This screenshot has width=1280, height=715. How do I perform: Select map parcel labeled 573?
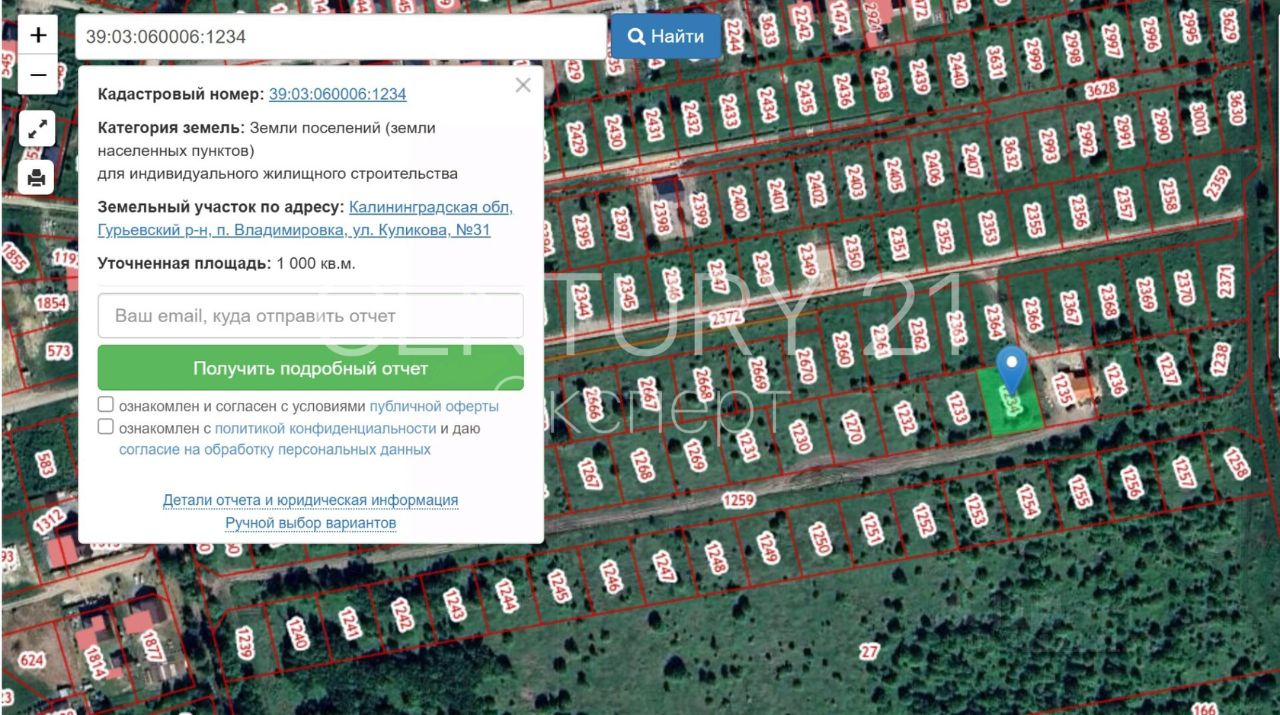click(x=59, y=351)
